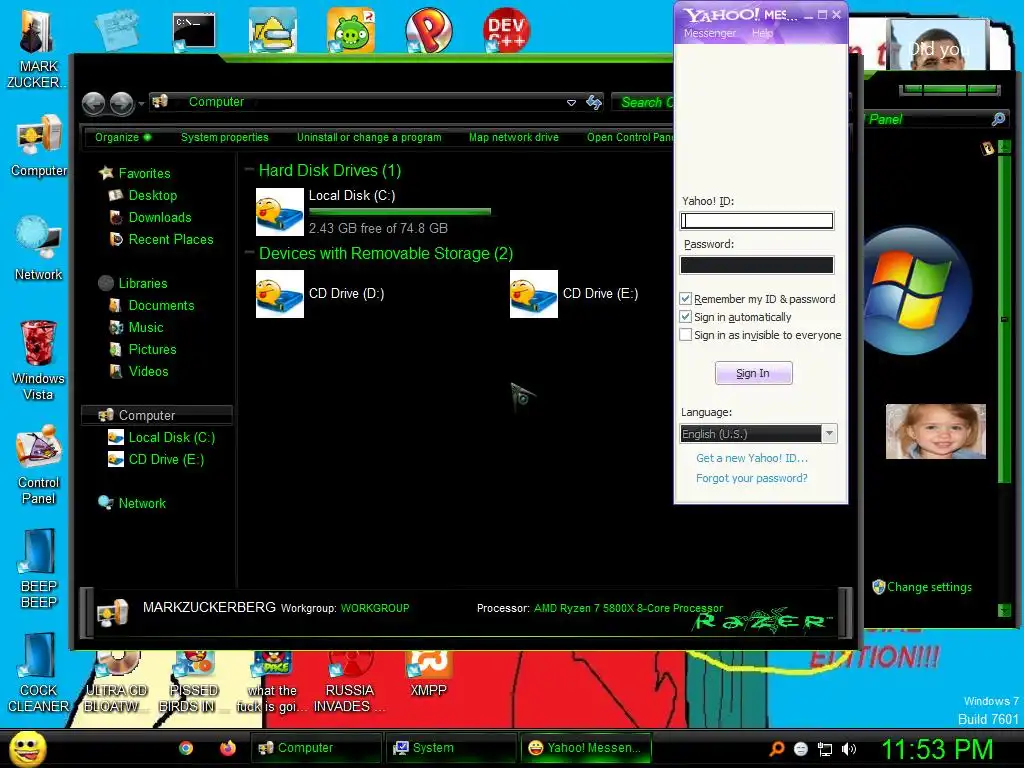Toggle Remember my ID & password
This screenshot has height=768, width=1024.
(685, 298)
